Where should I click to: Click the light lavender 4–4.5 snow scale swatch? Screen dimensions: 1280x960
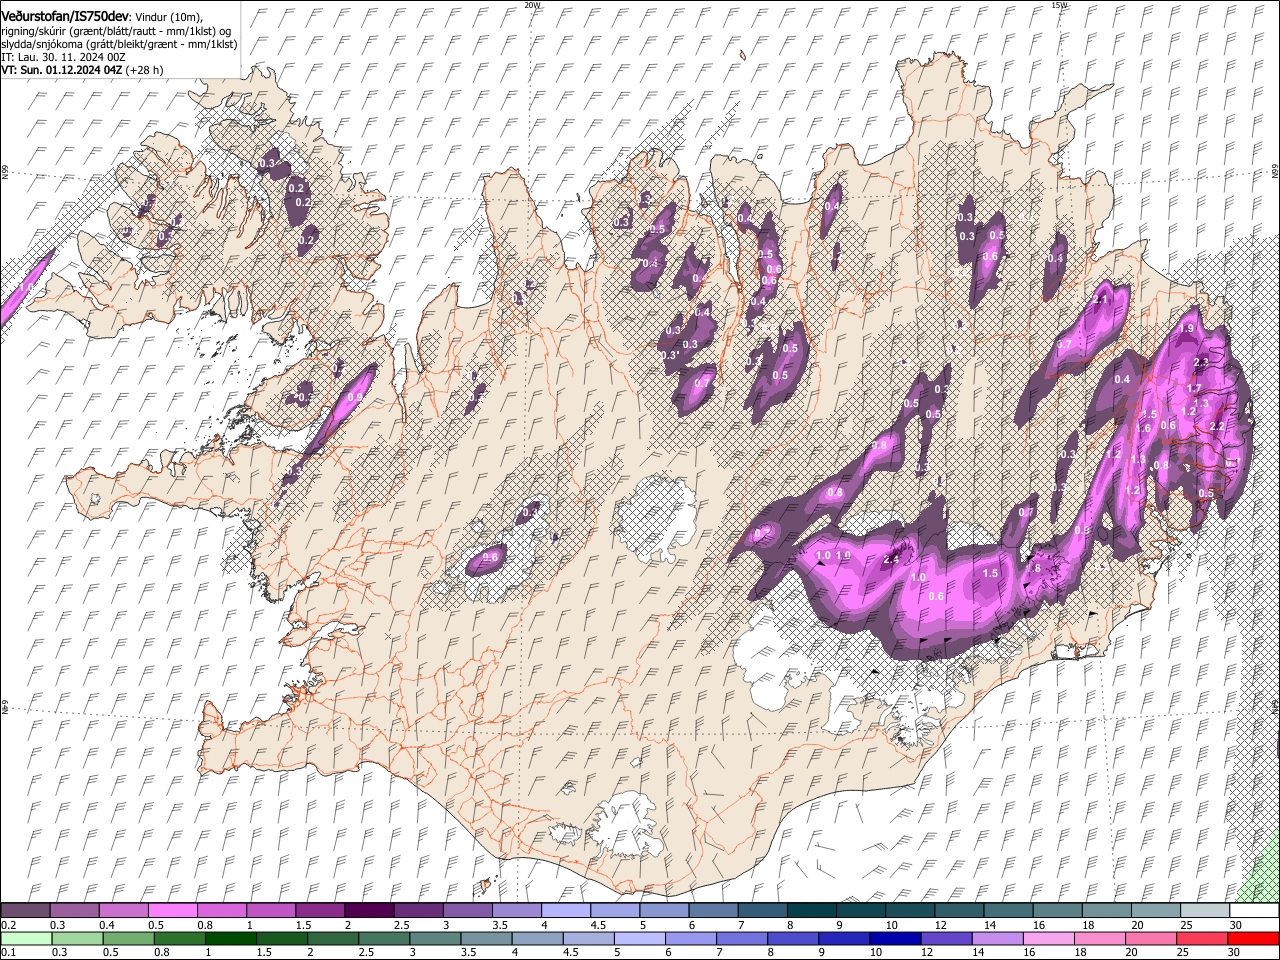[566, 911]
